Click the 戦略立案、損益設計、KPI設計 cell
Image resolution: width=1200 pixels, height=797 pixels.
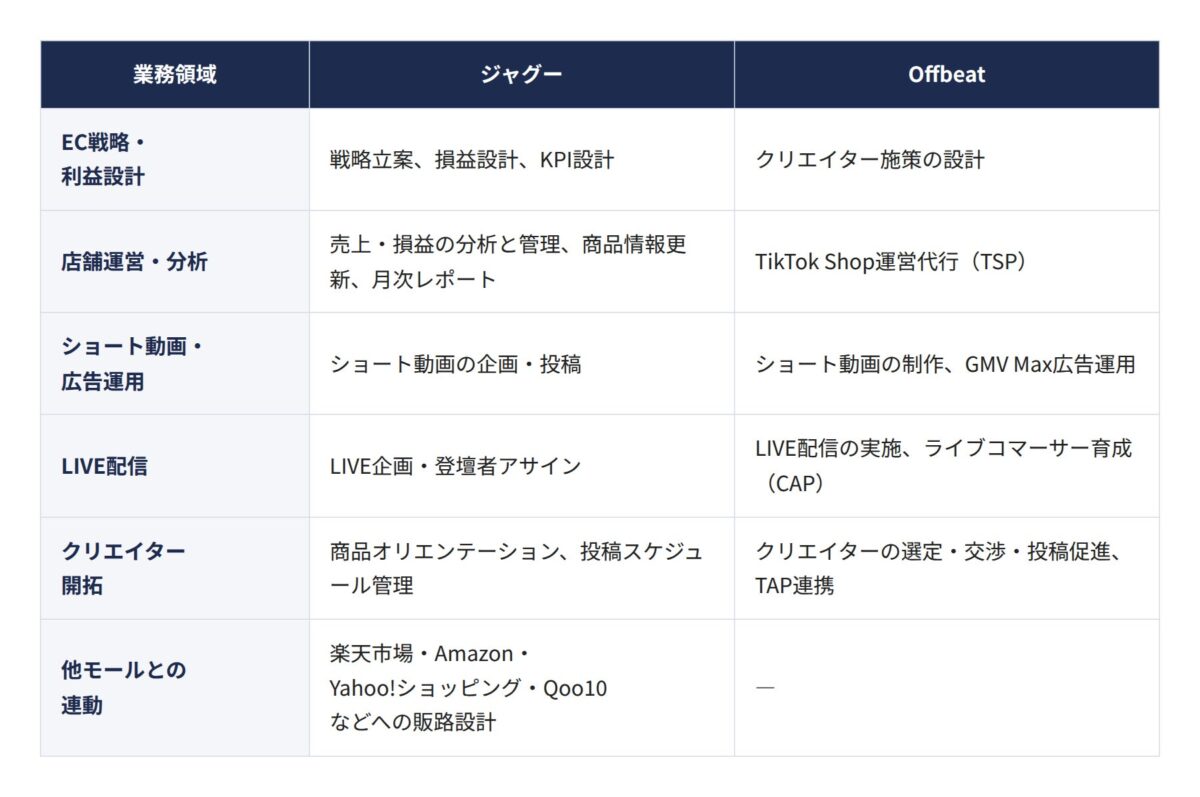tap(522, 159)
